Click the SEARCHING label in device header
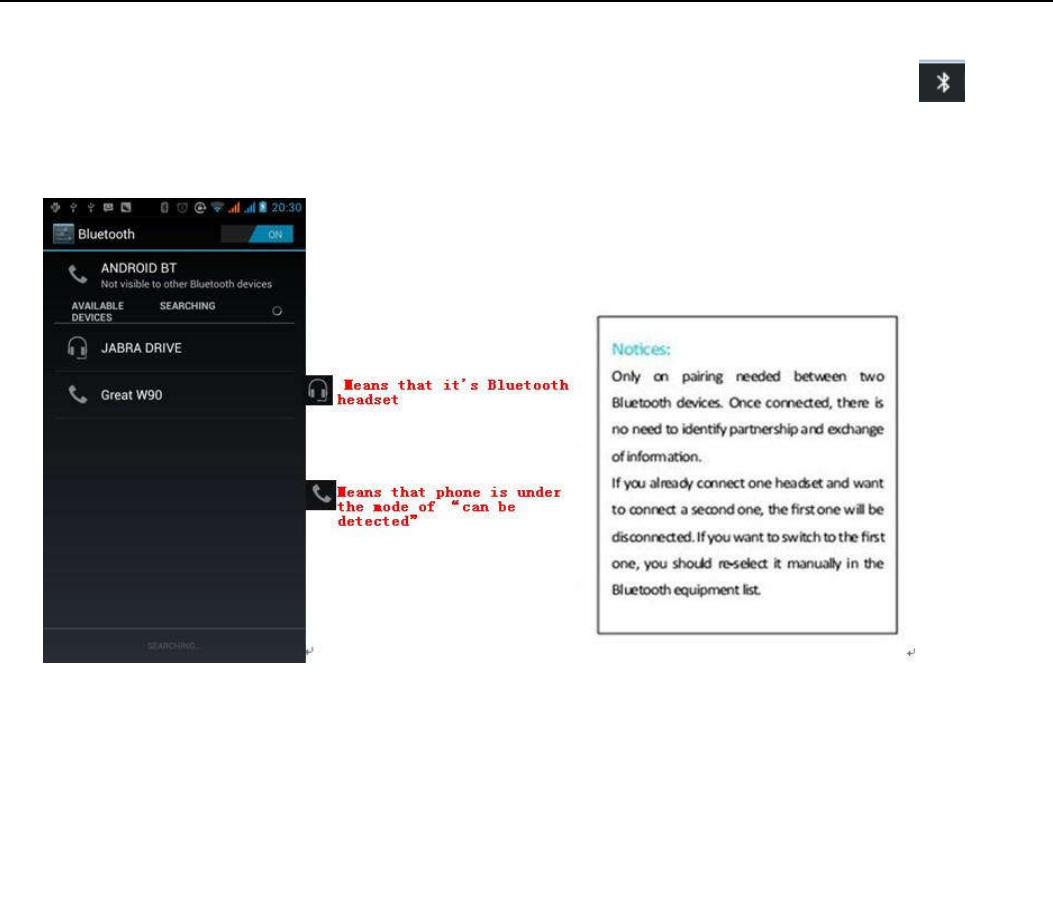Image resolution: width=1053 pixels, height=924 pixels. (187, 306)
